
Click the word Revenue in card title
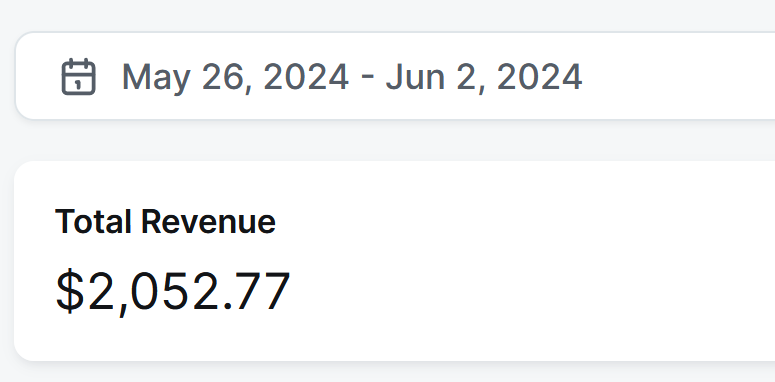(208, 221)
